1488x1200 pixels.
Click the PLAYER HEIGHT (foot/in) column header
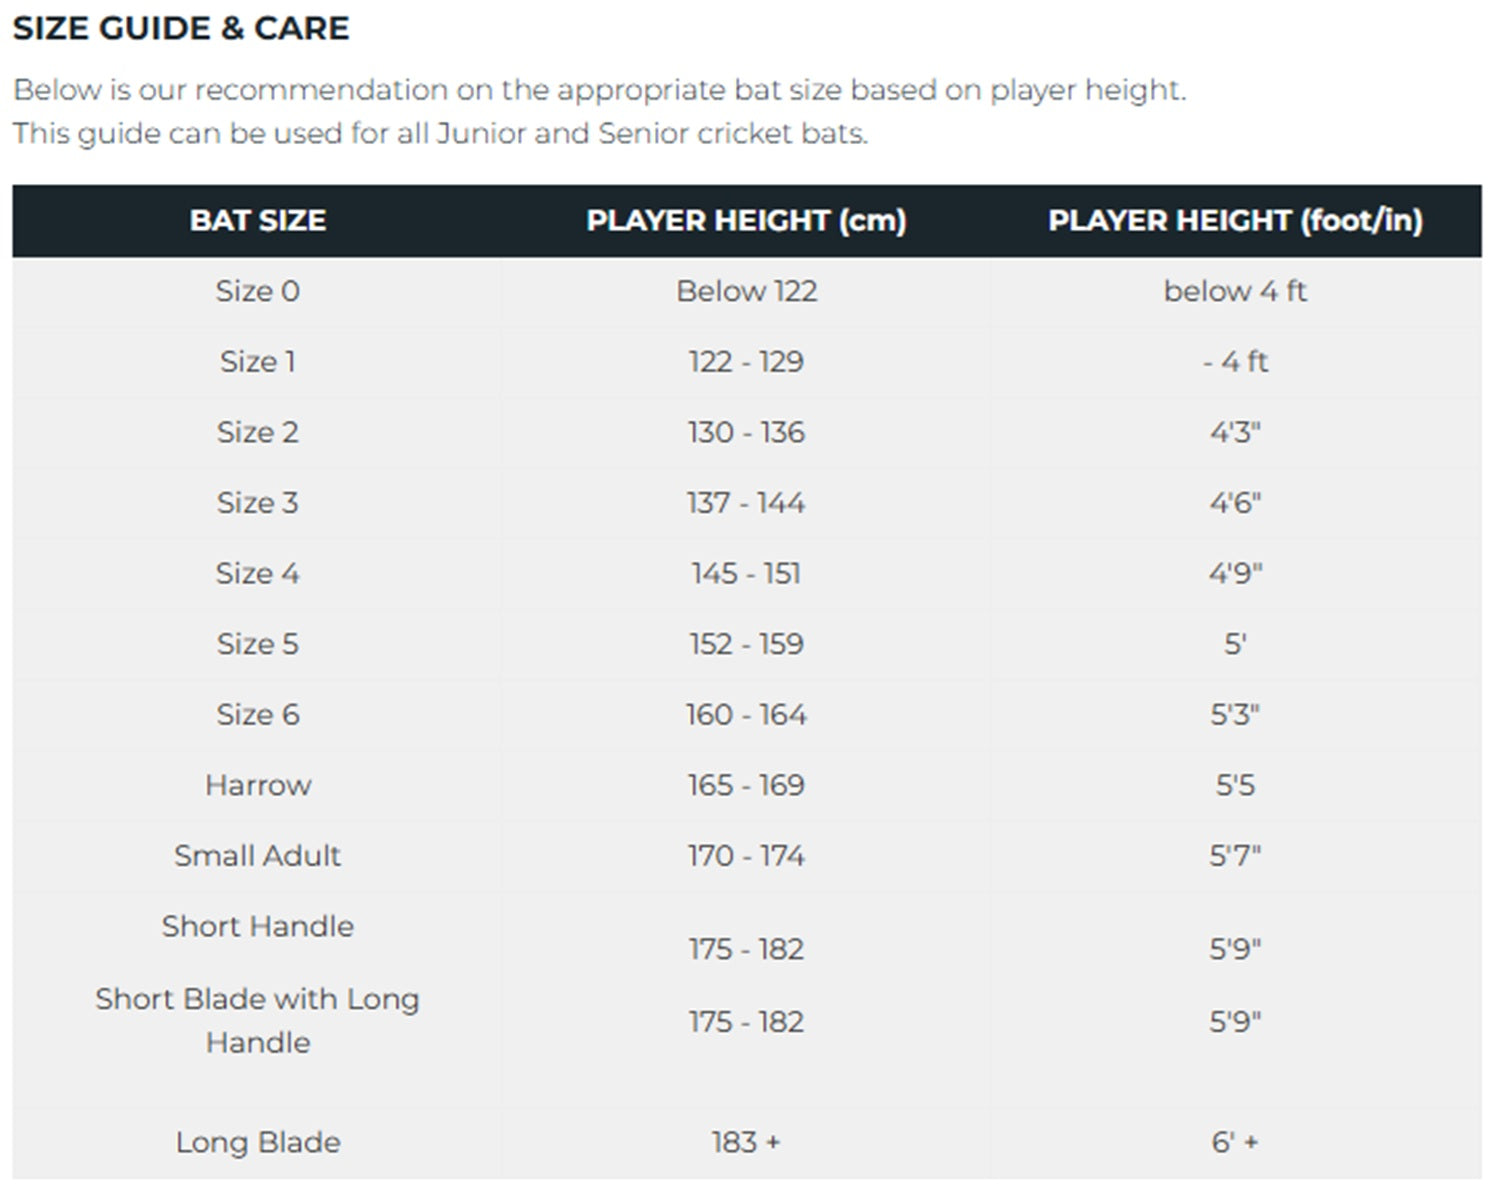pos(1235,221)
